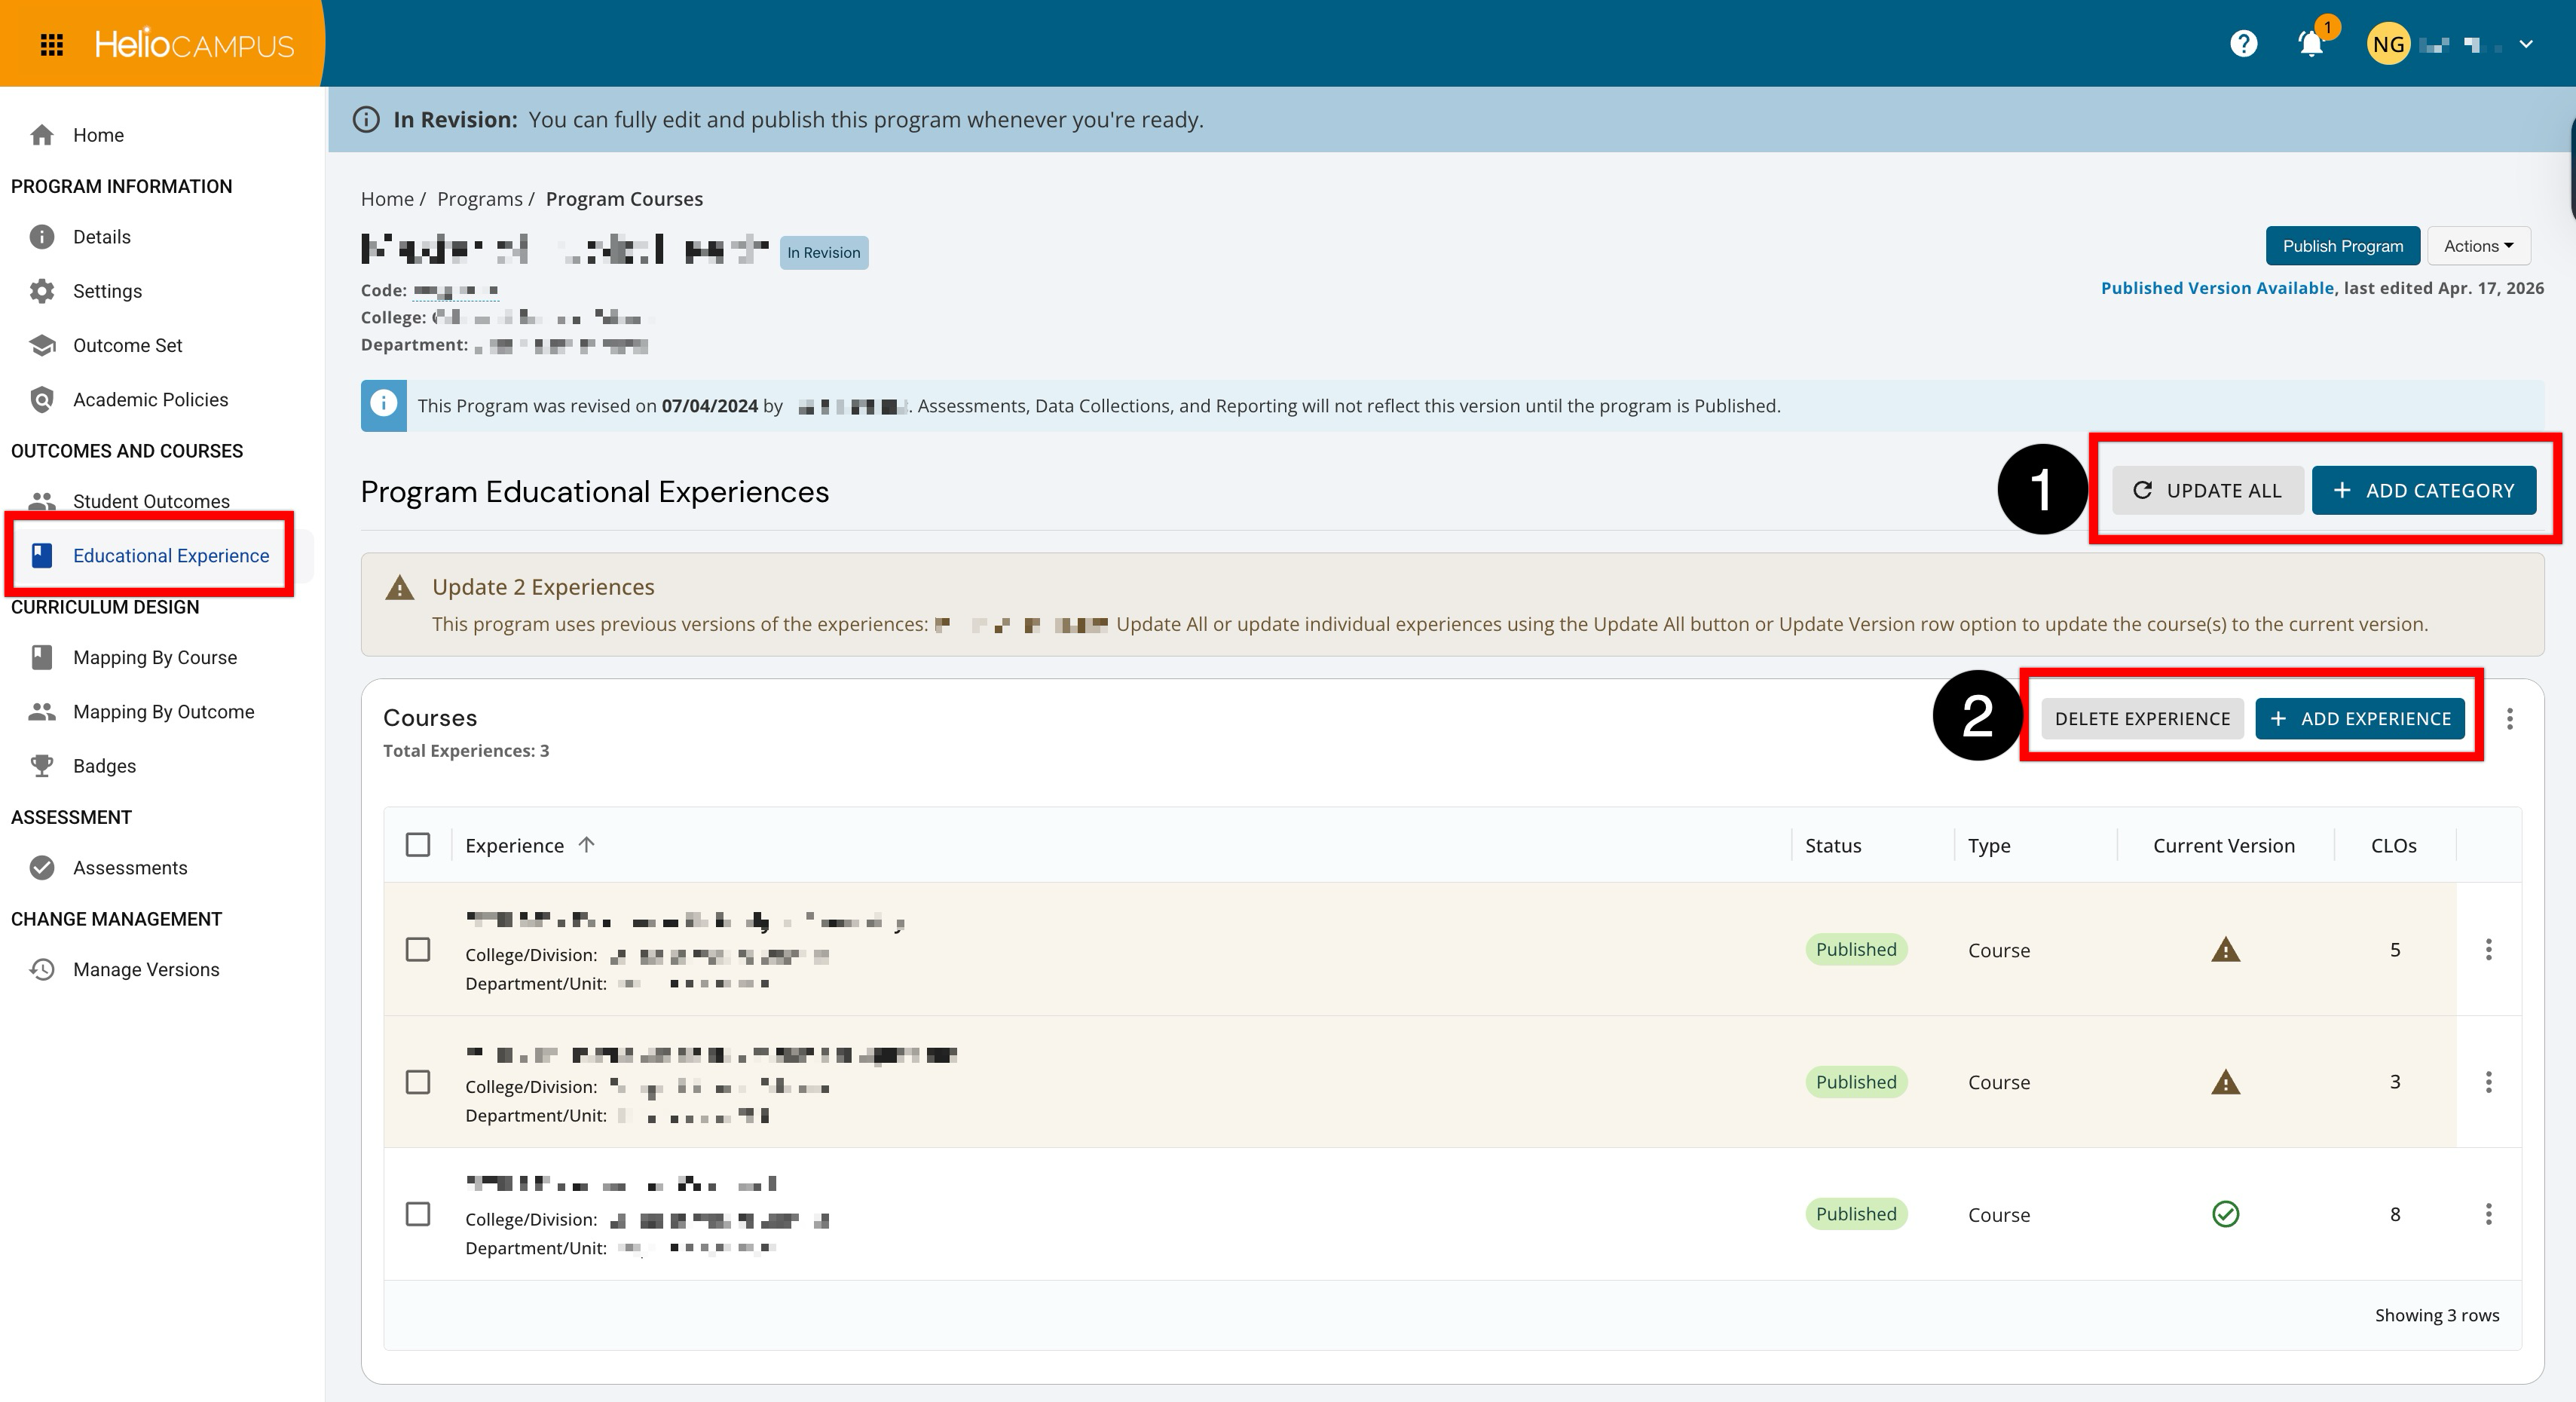Open the Published Version Available link
This screenshot has width=2576, height=1402.
[x=2217, y=288]
